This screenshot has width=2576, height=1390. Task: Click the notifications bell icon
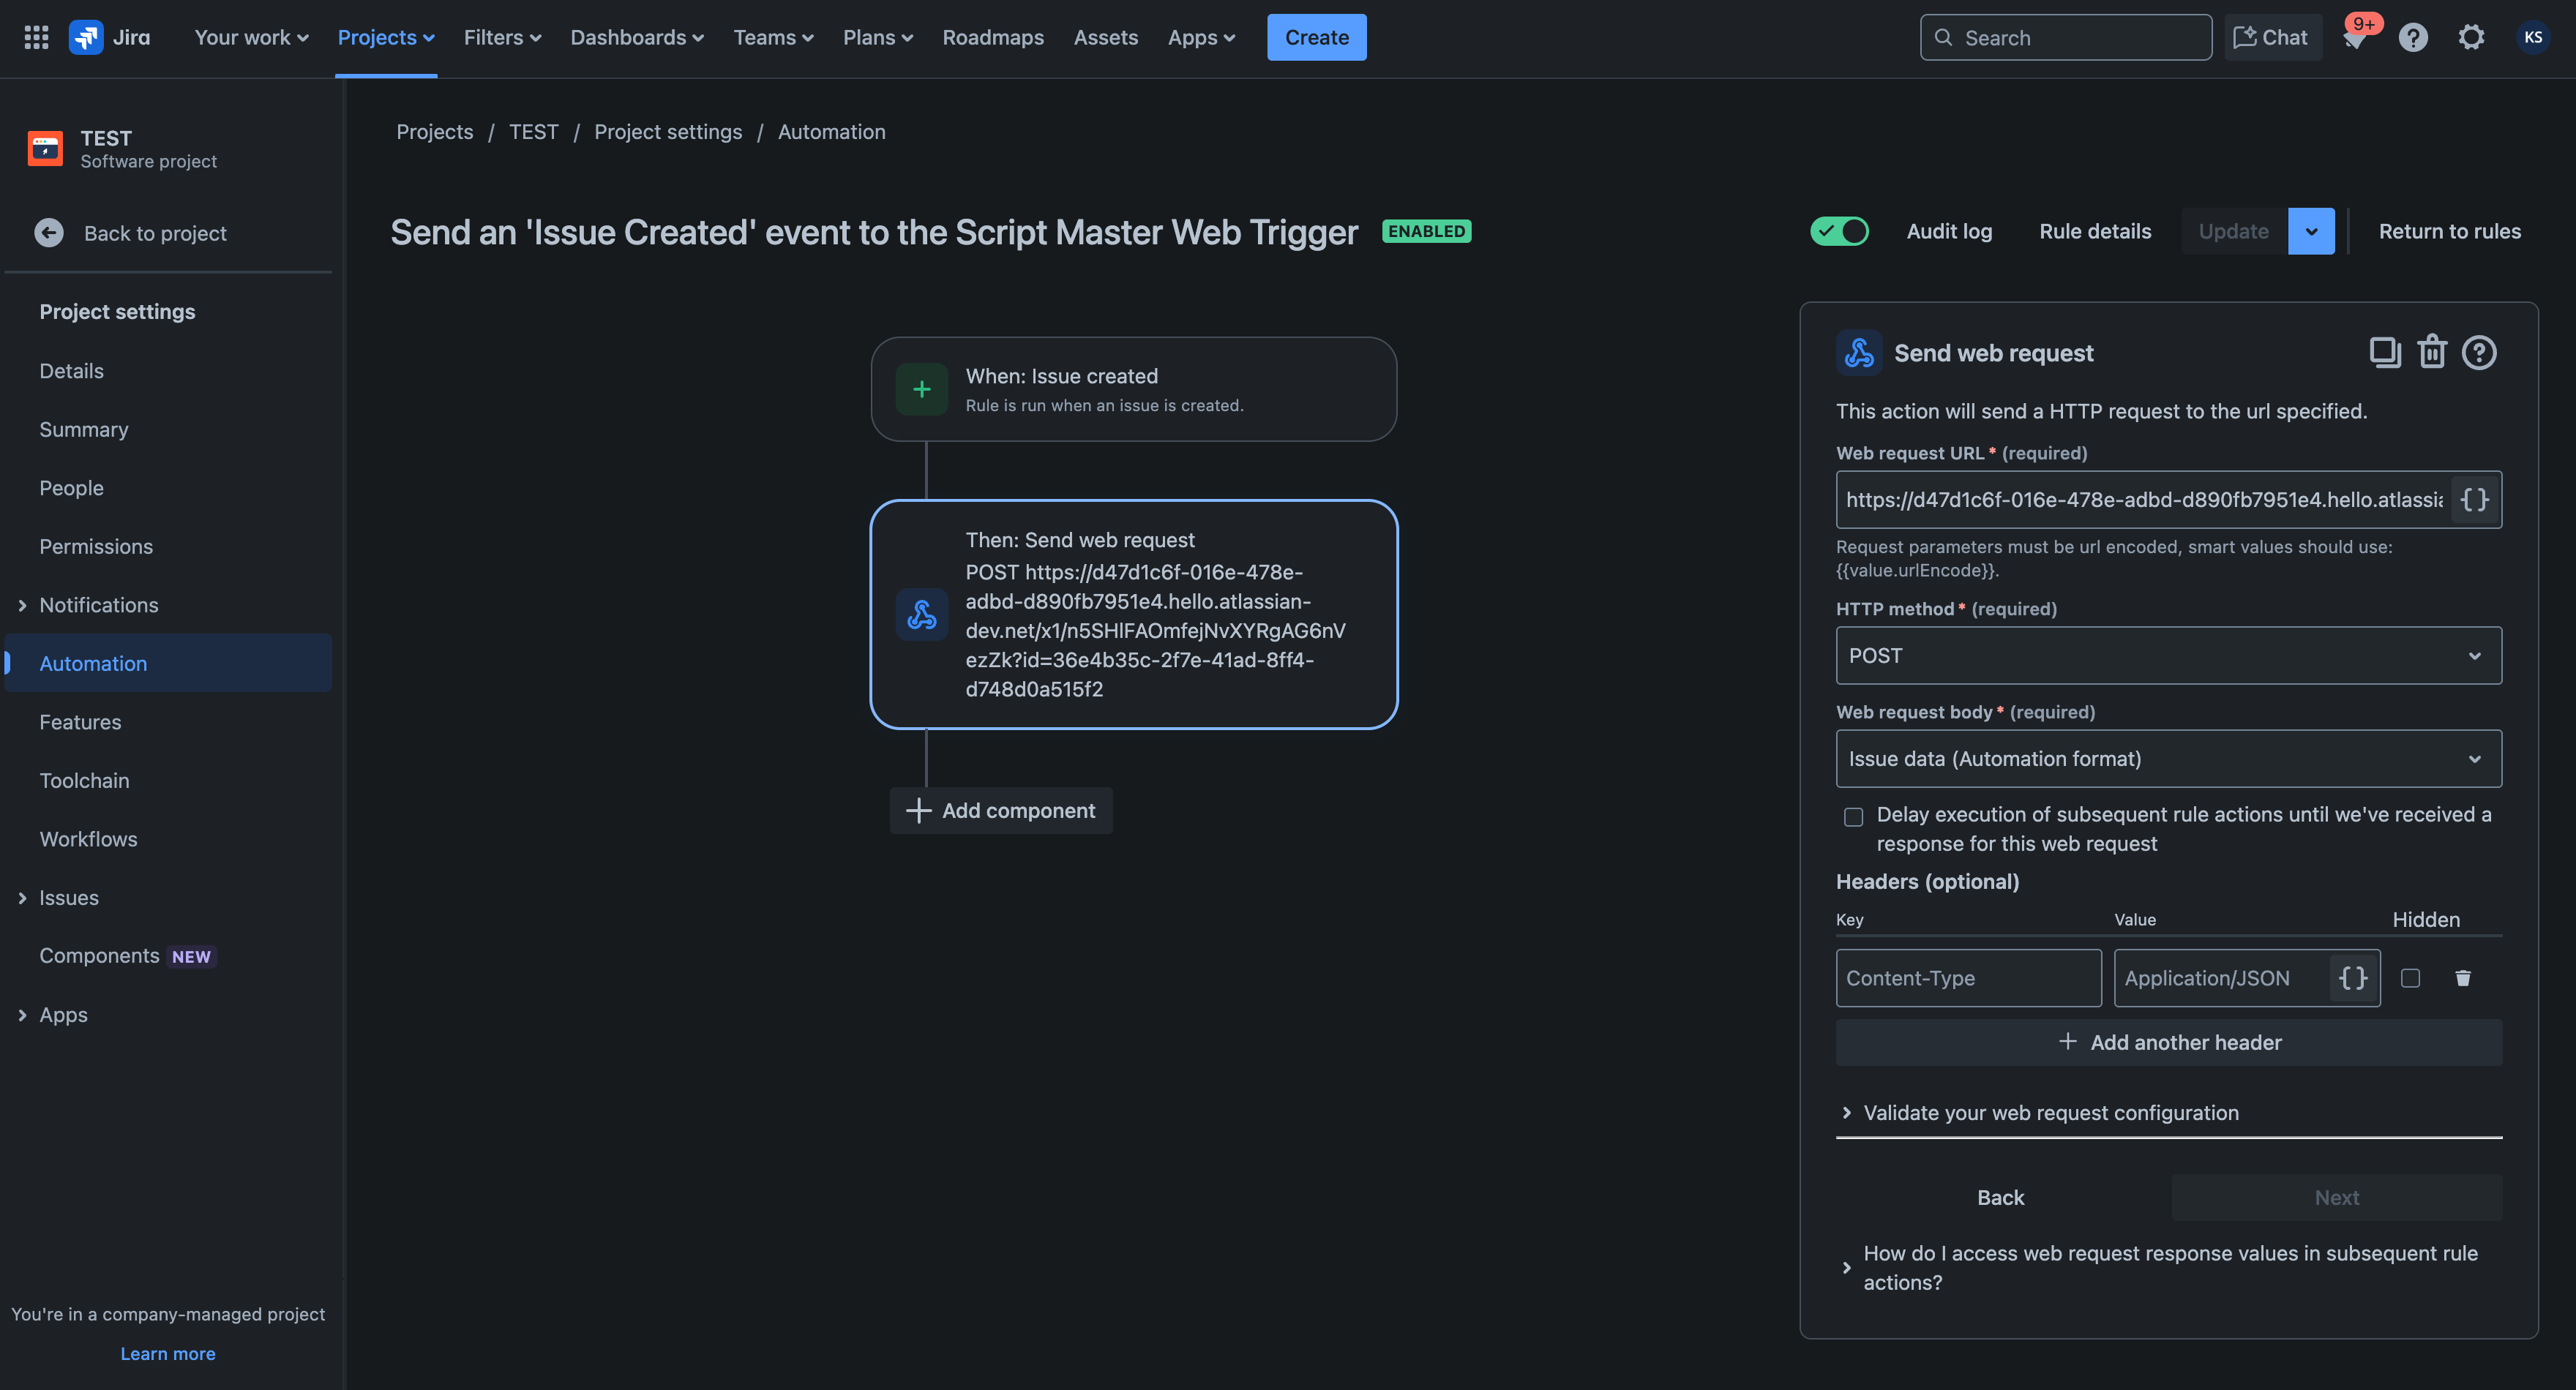(x=2353, y=38)
